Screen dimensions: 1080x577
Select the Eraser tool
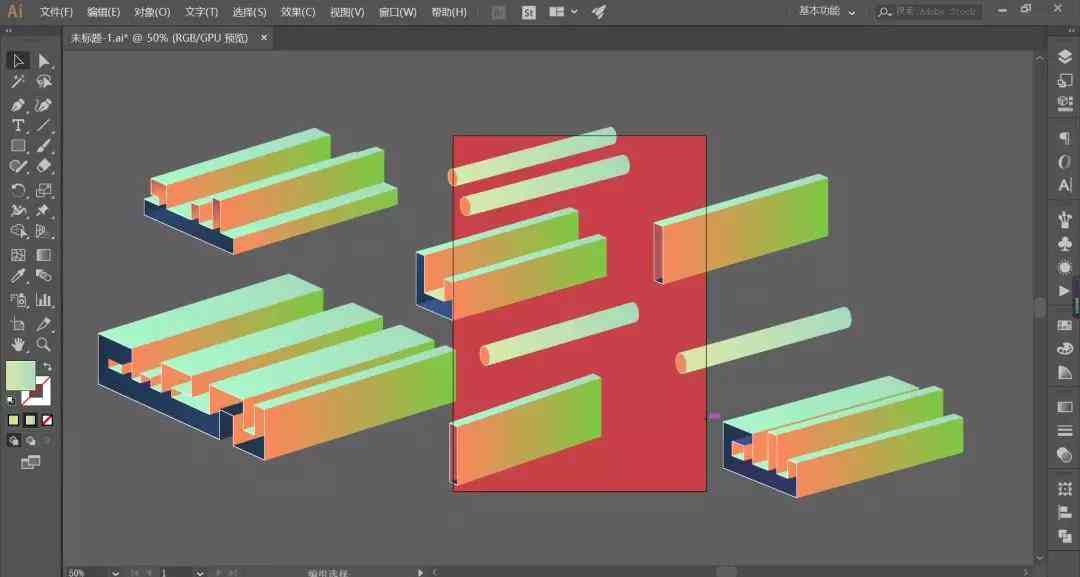click(x=43, y=166)
